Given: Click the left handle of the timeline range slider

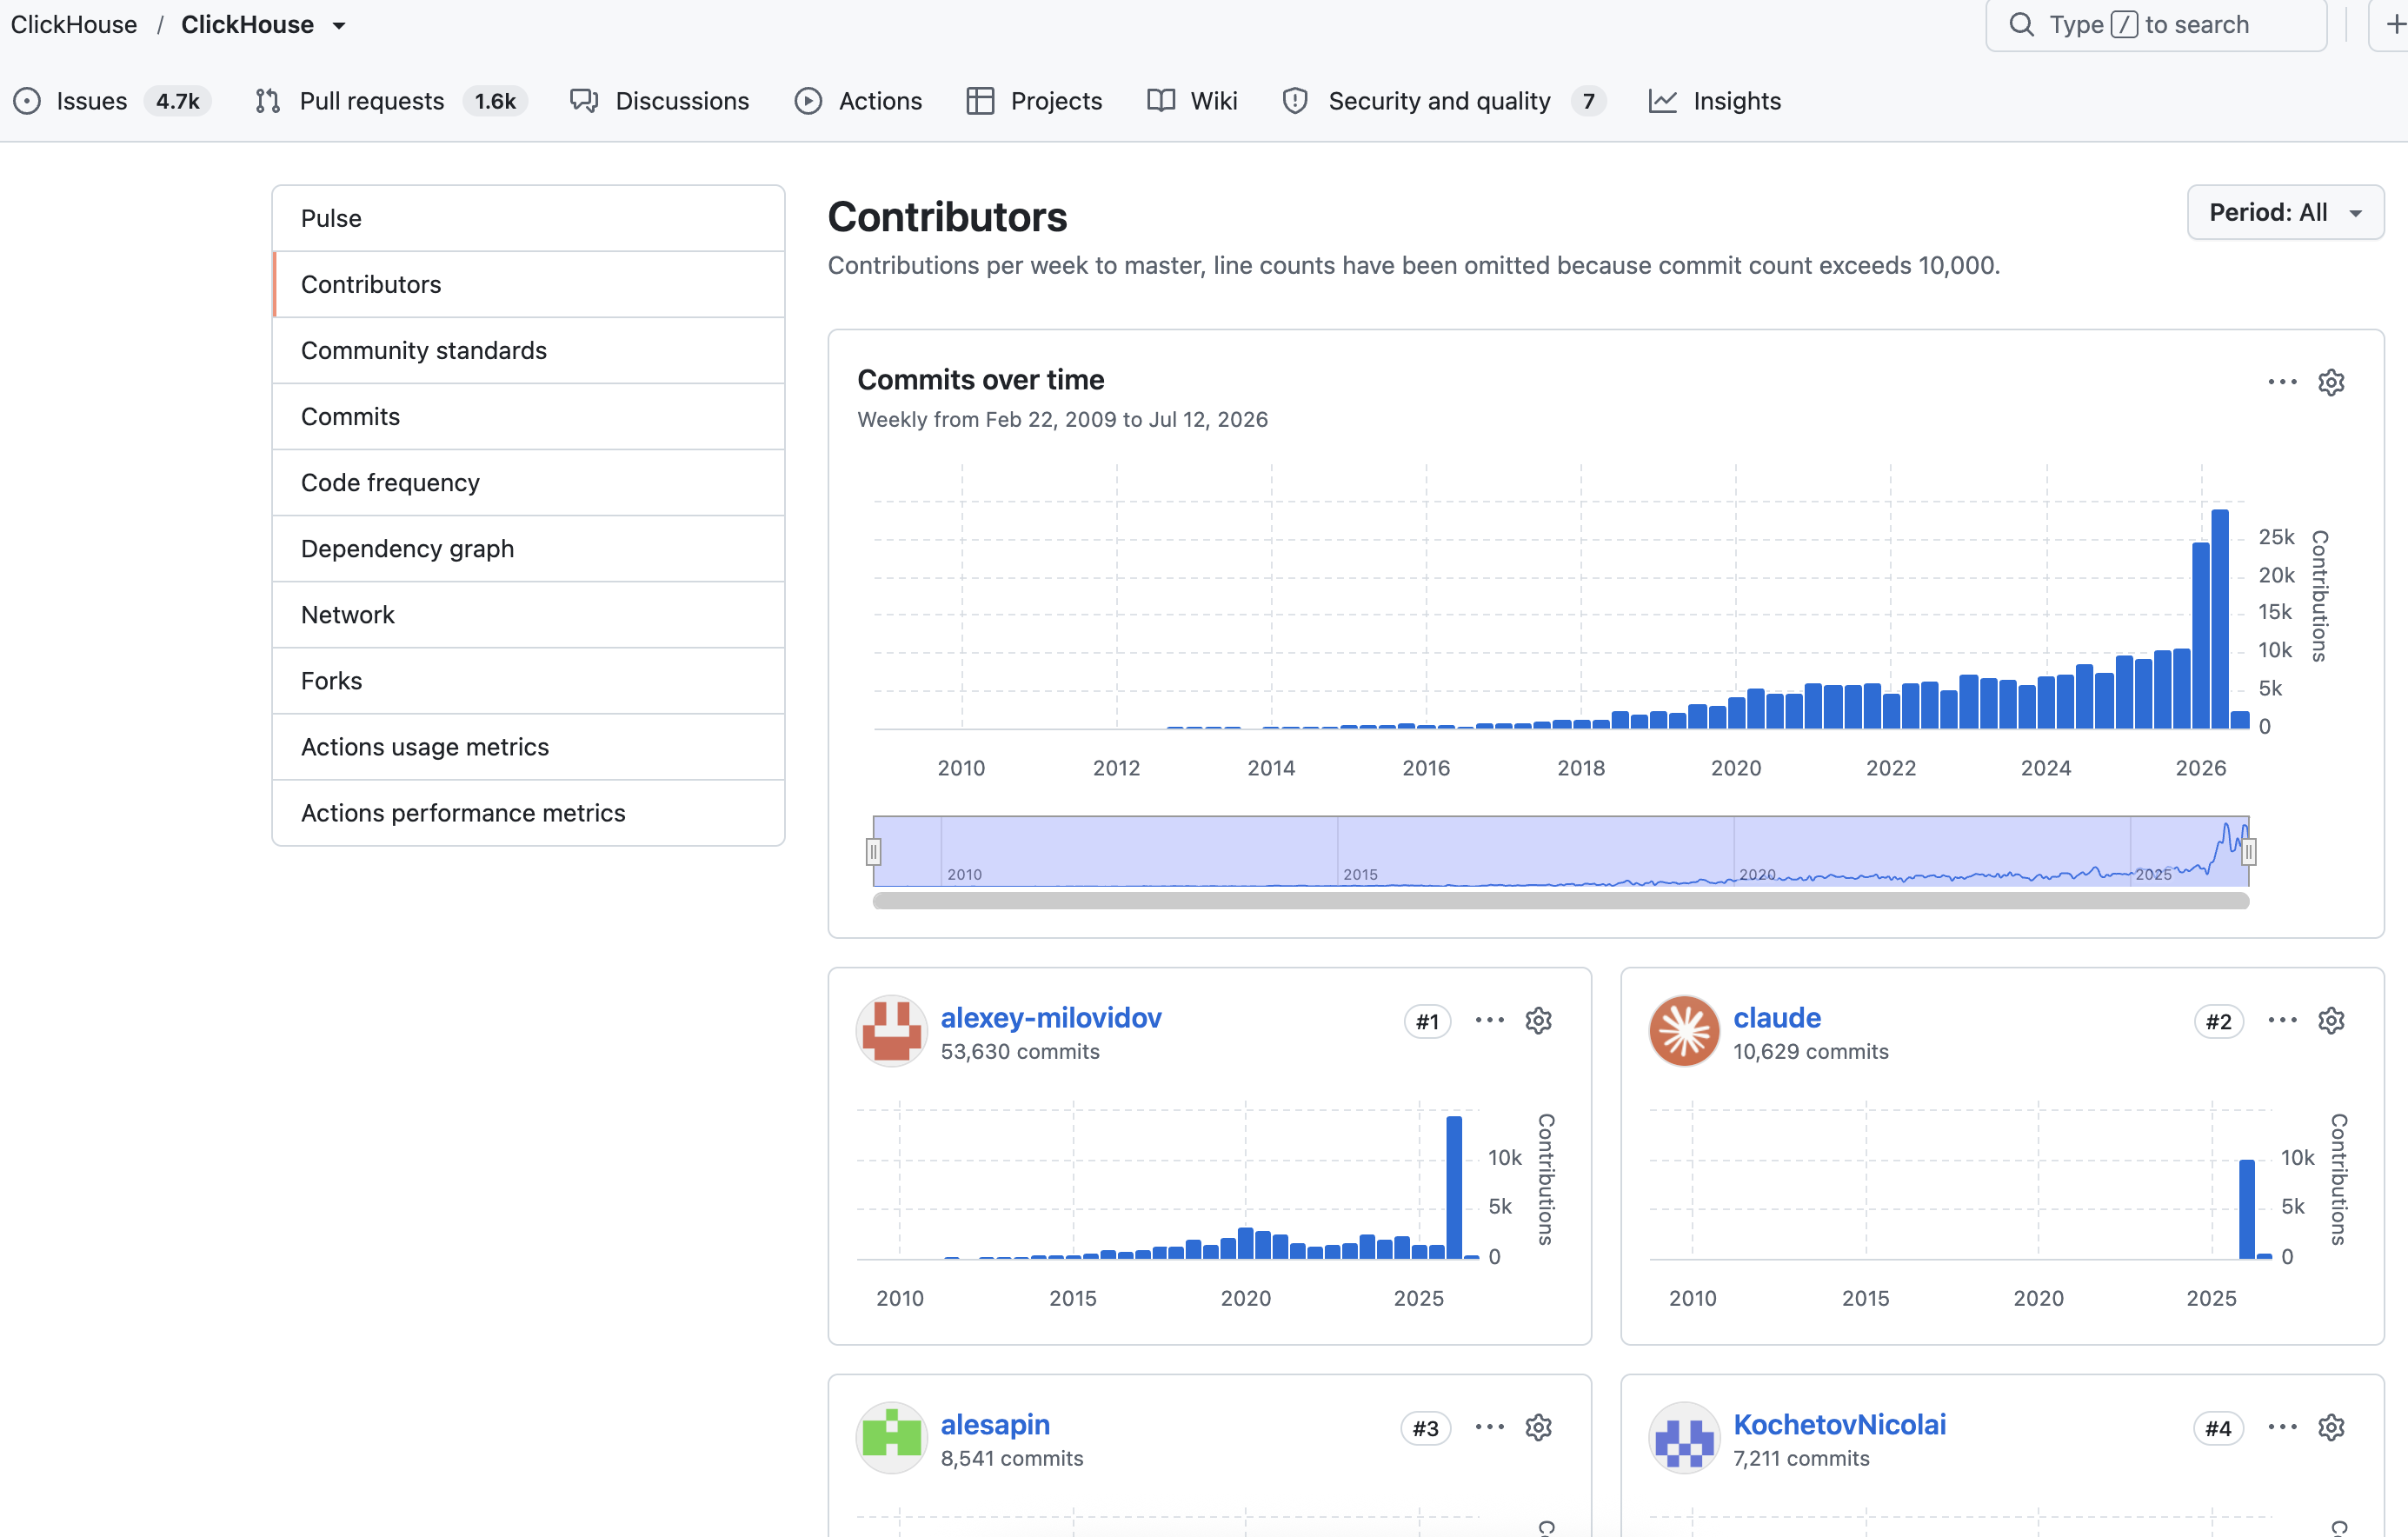Looking at the screenshot, I should tap(873, 852).
